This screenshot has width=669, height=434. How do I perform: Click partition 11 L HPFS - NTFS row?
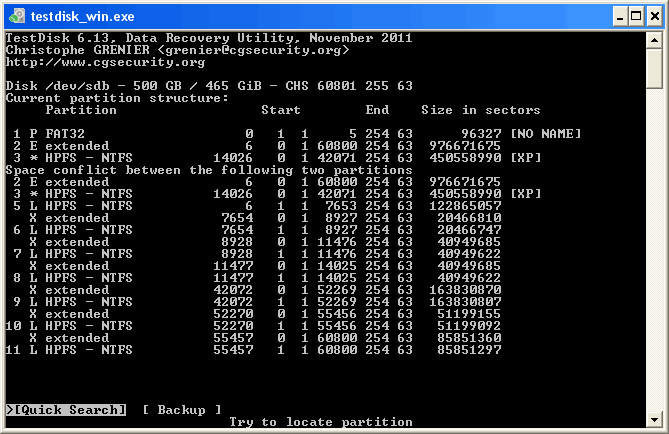pos(253,350)
